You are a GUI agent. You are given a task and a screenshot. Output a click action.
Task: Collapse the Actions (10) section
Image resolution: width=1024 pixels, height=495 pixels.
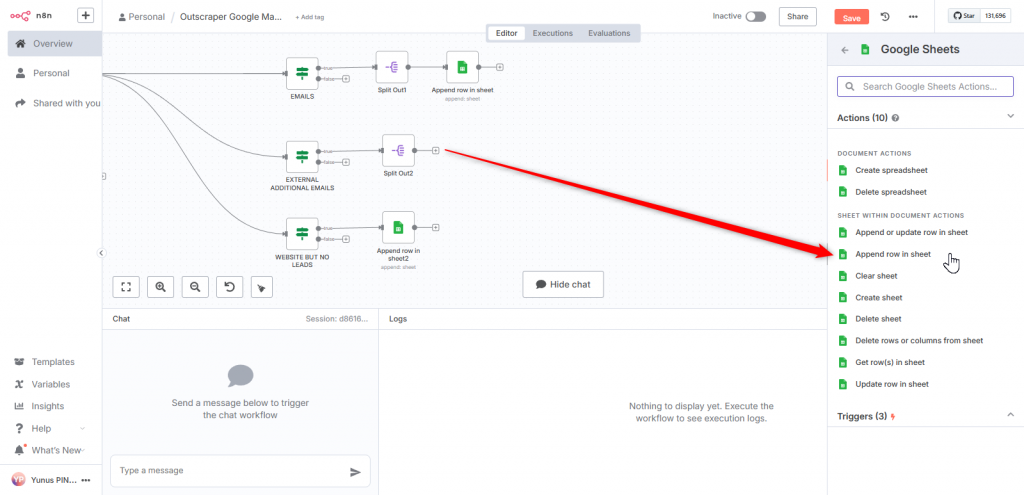pyautogui.click(x=1010, y=116)
